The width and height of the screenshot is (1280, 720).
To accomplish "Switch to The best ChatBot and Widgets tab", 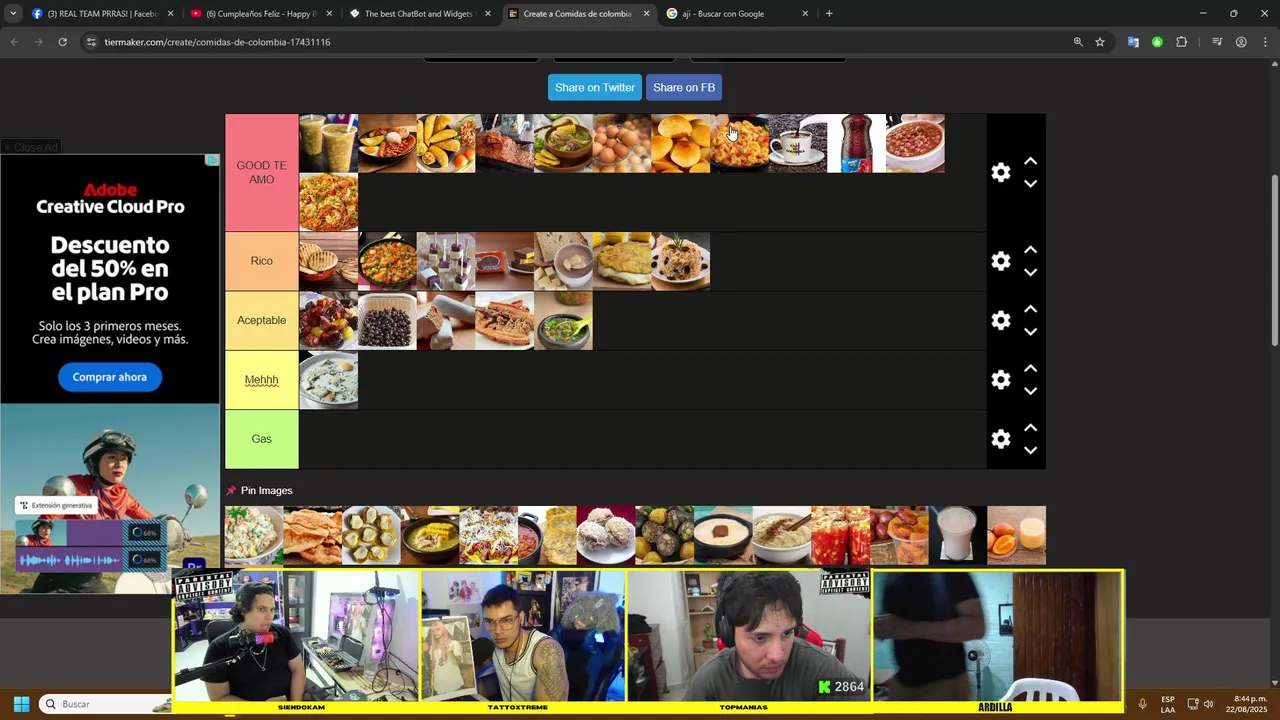I will click(418, 14).
